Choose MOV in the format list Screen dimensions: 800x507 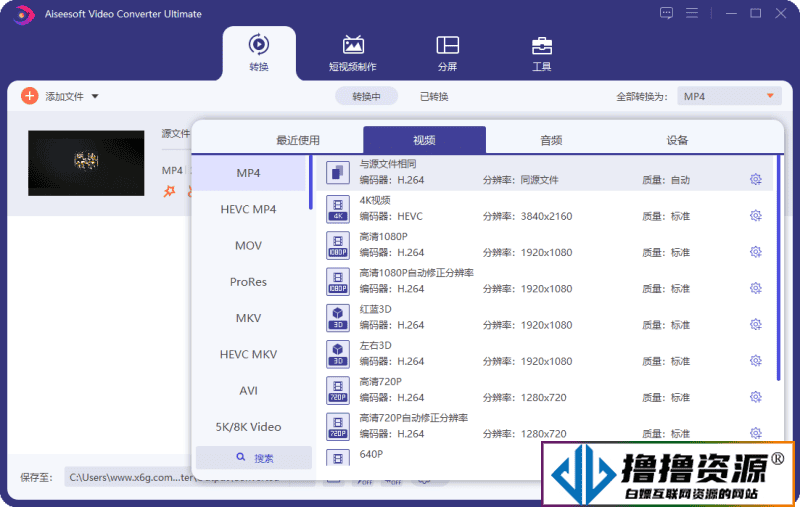248,245
